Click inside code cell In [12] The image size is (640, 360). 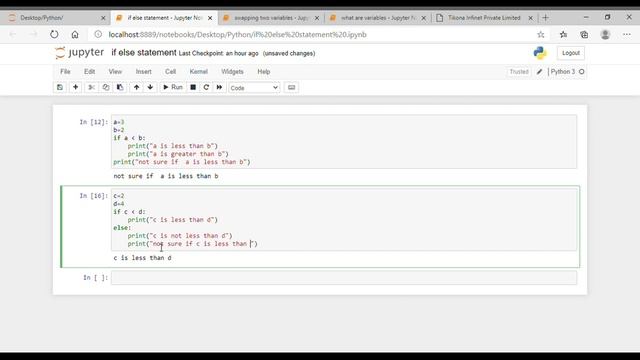[x=344, y=142]
